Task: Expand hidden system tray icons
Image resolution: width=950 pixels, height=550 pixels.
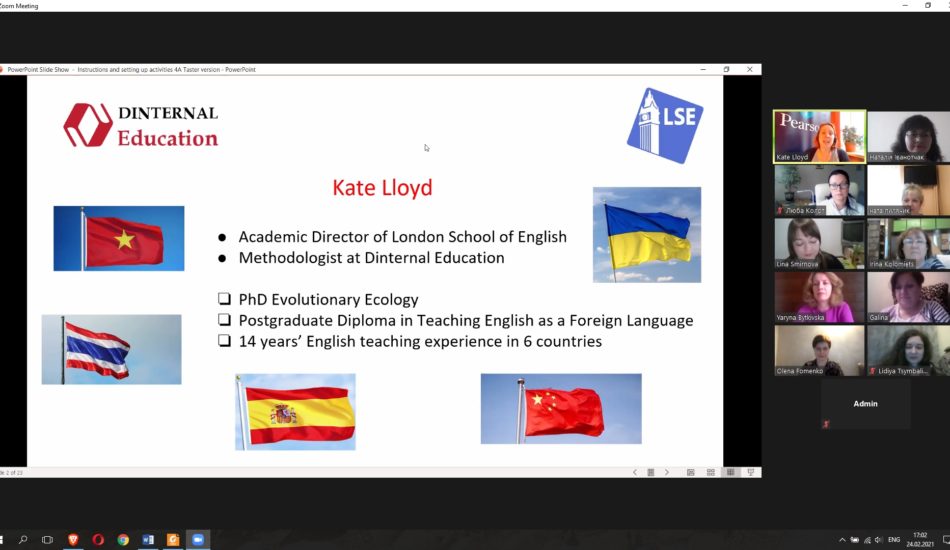Action: coord(842,540)
